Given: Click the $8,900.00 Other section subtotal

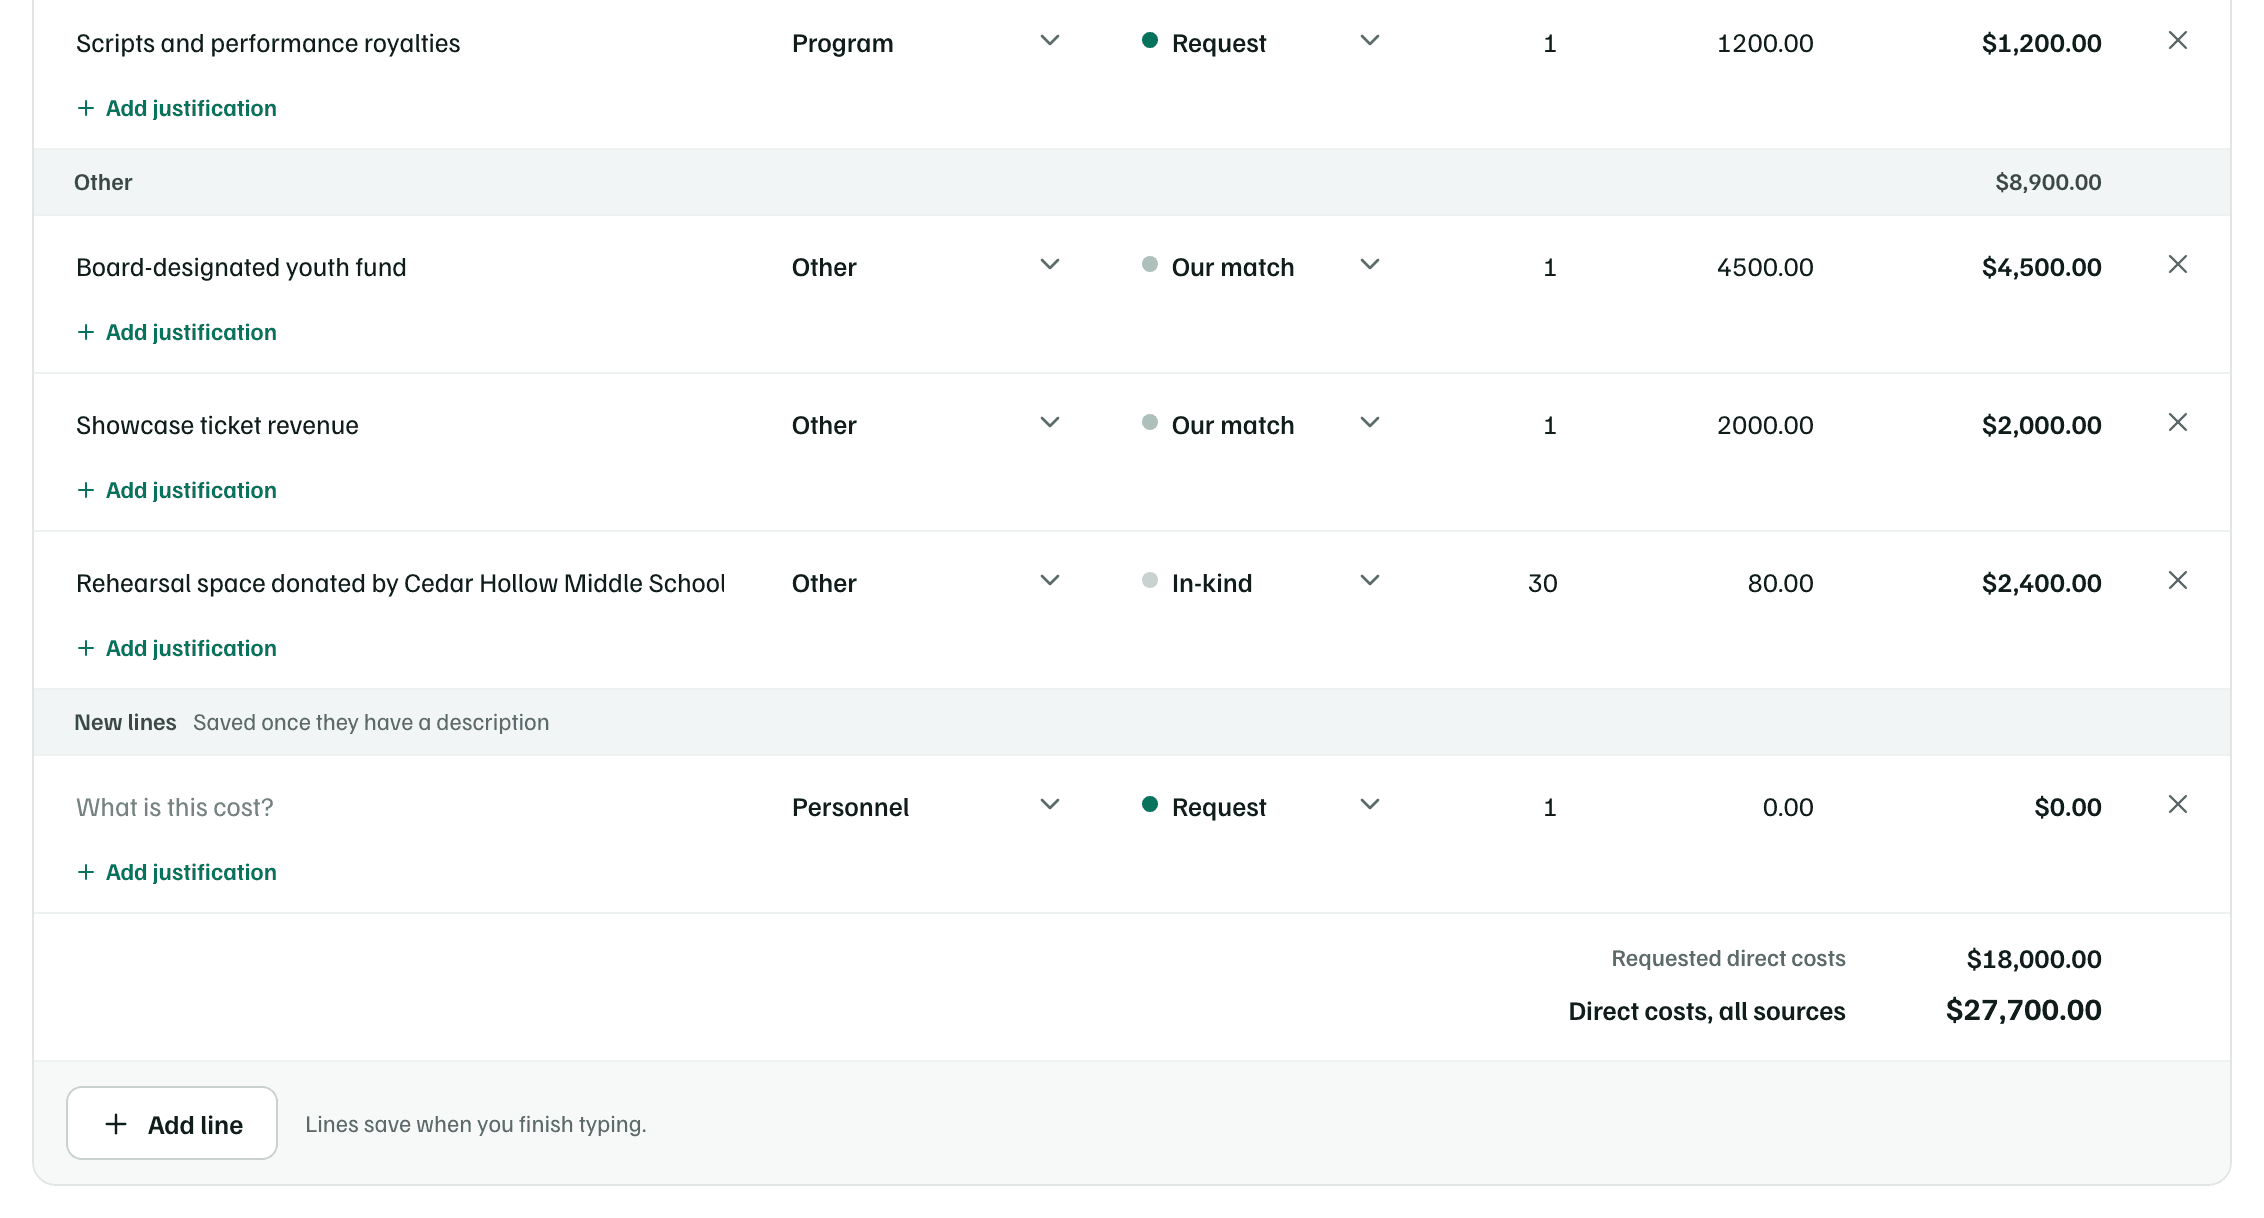Looking at the screenshot, I should point(2048,182).
